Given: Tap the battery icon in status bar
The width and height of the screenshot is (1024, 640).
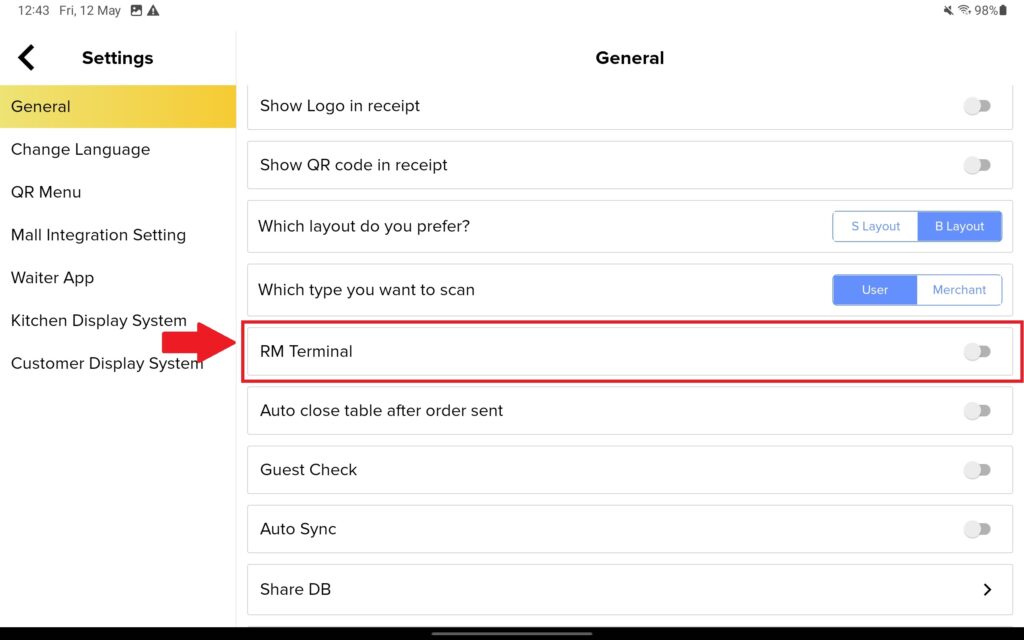Looking at the screenshot, I should (x=1003, y=11).
